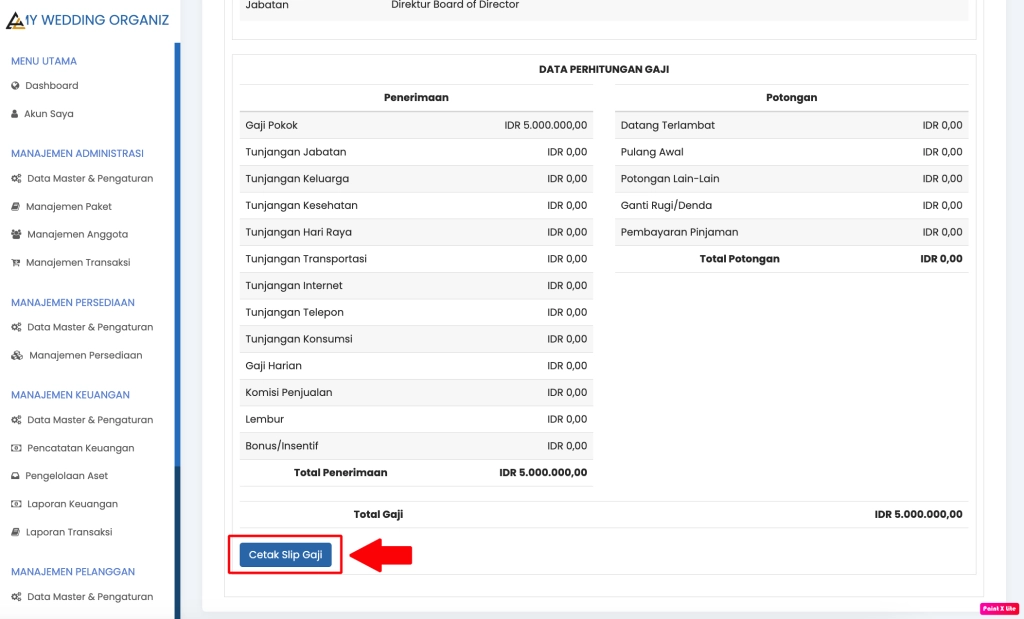The width and height of the screenshot is (1024, 619).
Task: Click the Pencatatan Keuangan money icon
Action: (x=16, y=448)
